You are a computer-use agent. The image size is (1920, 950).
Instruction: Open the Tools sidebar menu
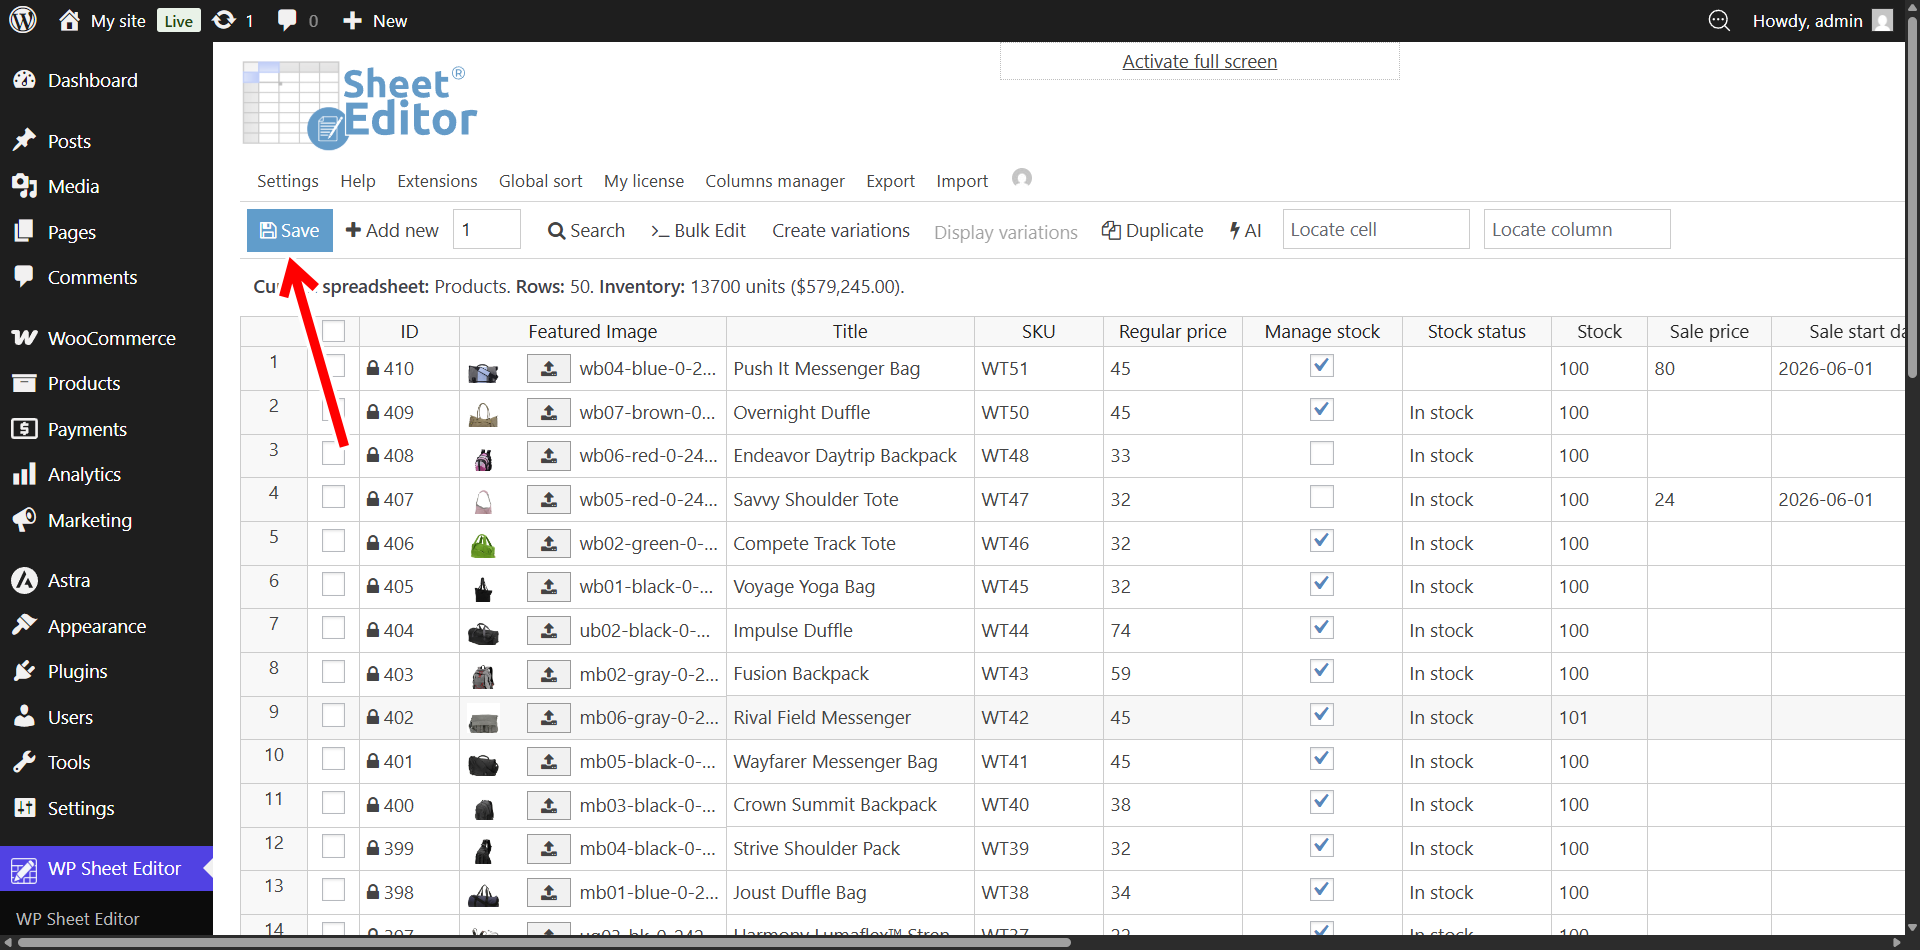tap(69, 762)
